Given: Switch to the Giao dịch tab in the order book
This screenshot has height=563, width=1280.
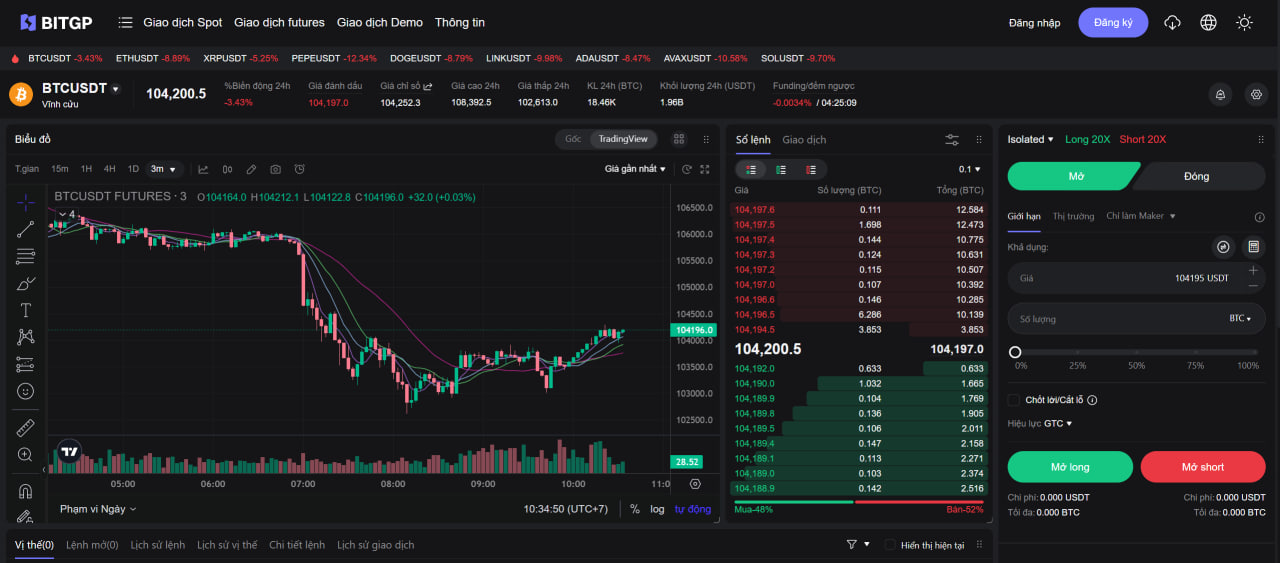Looking at the screenshot, I should (804, 140).
